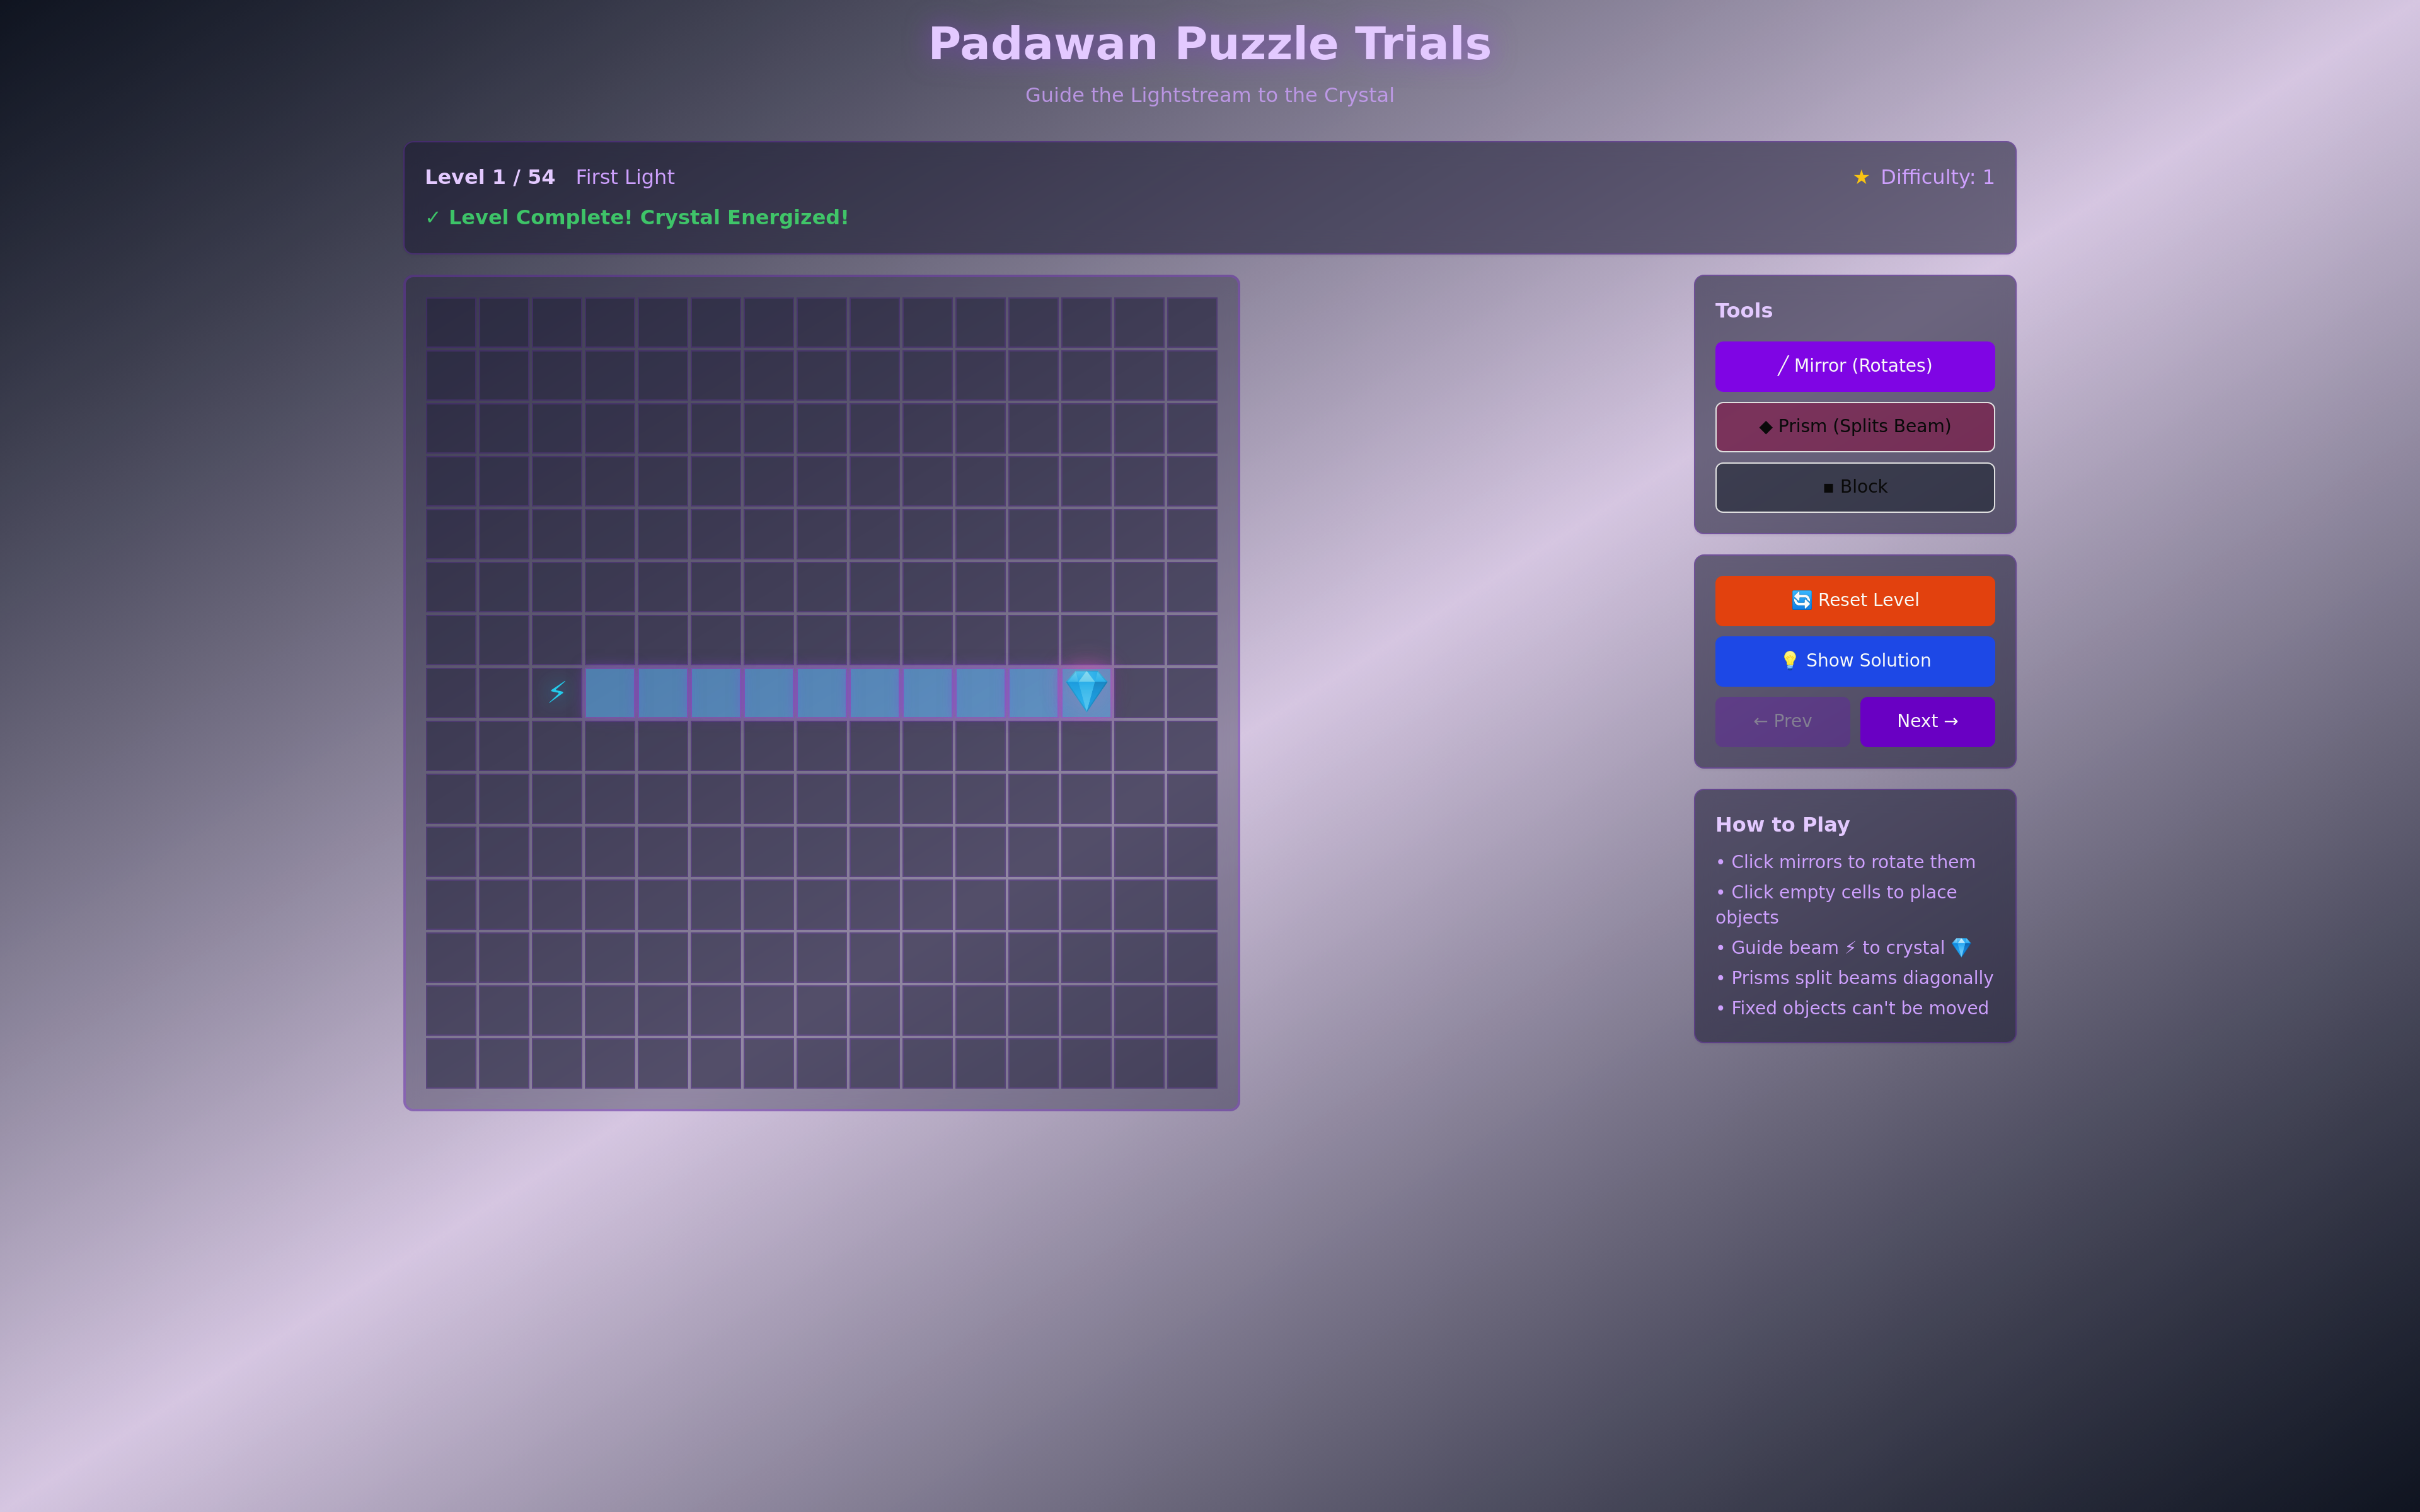Click the crystal diamond on the grid
The width and height of the screenshot is (2420, 1512).
(1087, 690)
